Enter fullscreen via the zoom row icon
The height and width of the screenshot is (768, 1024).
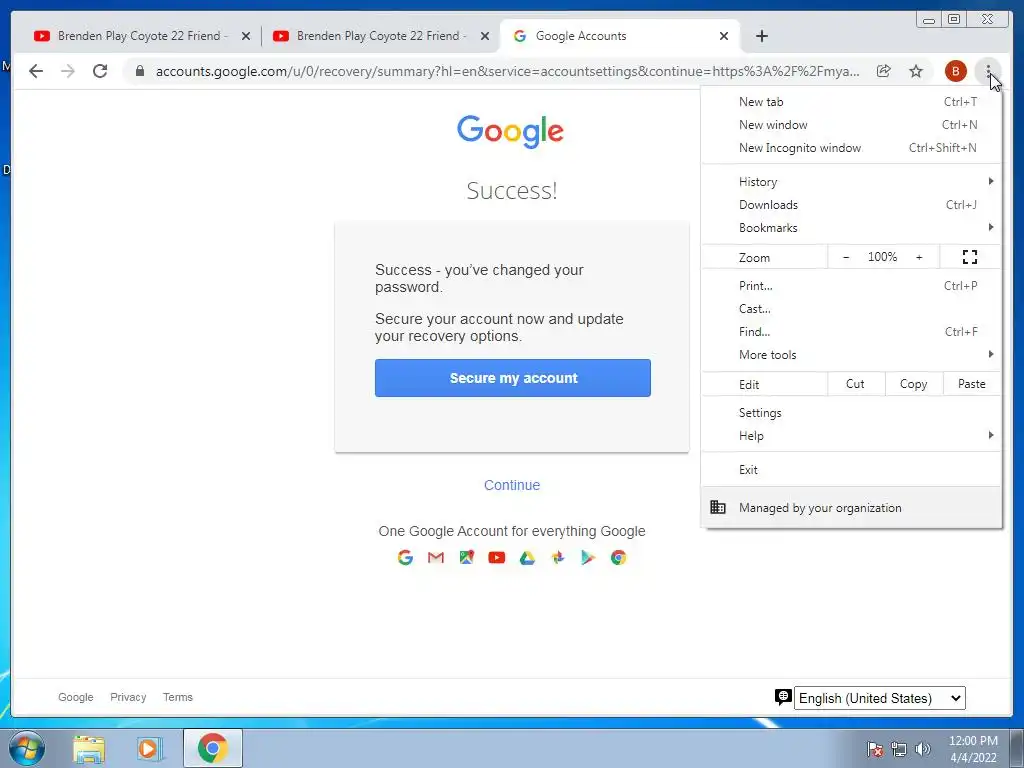[x=970, y=257]
